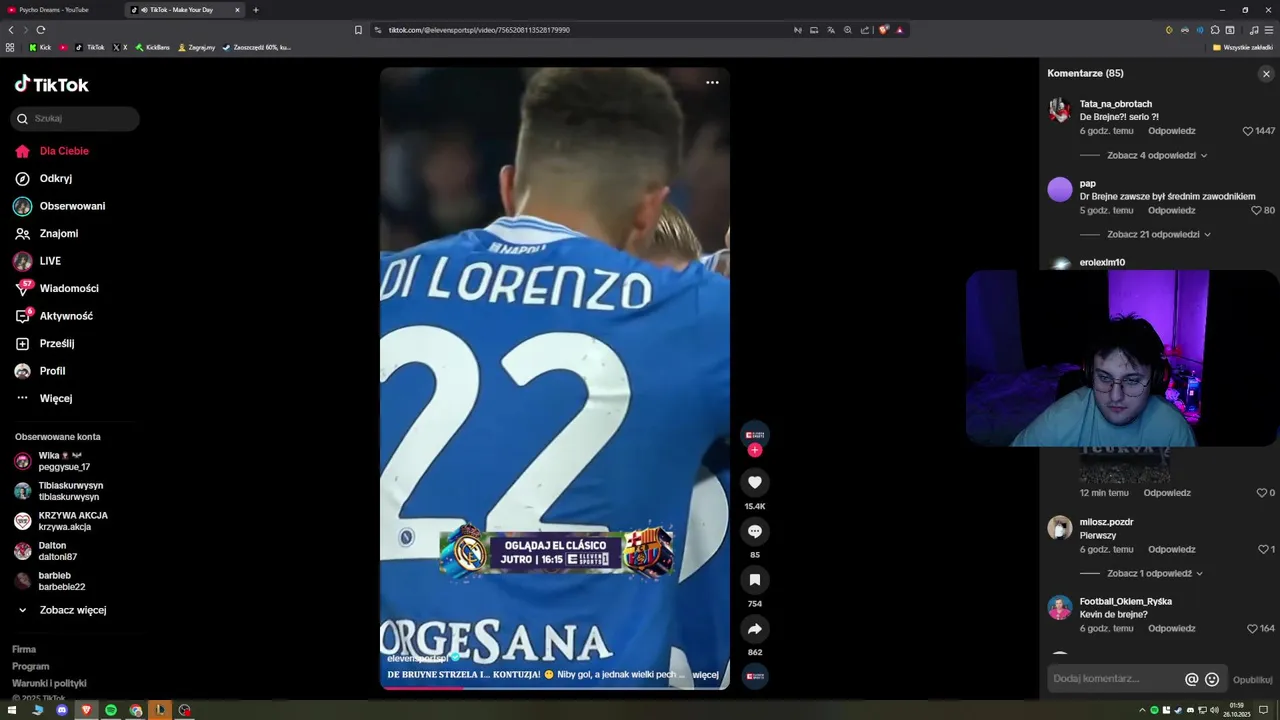Viewport: 1280px width, 720px height.
Task: Expand Zobacz 4 odpowiedzi replies
Action: click(x=1157, y=155)
